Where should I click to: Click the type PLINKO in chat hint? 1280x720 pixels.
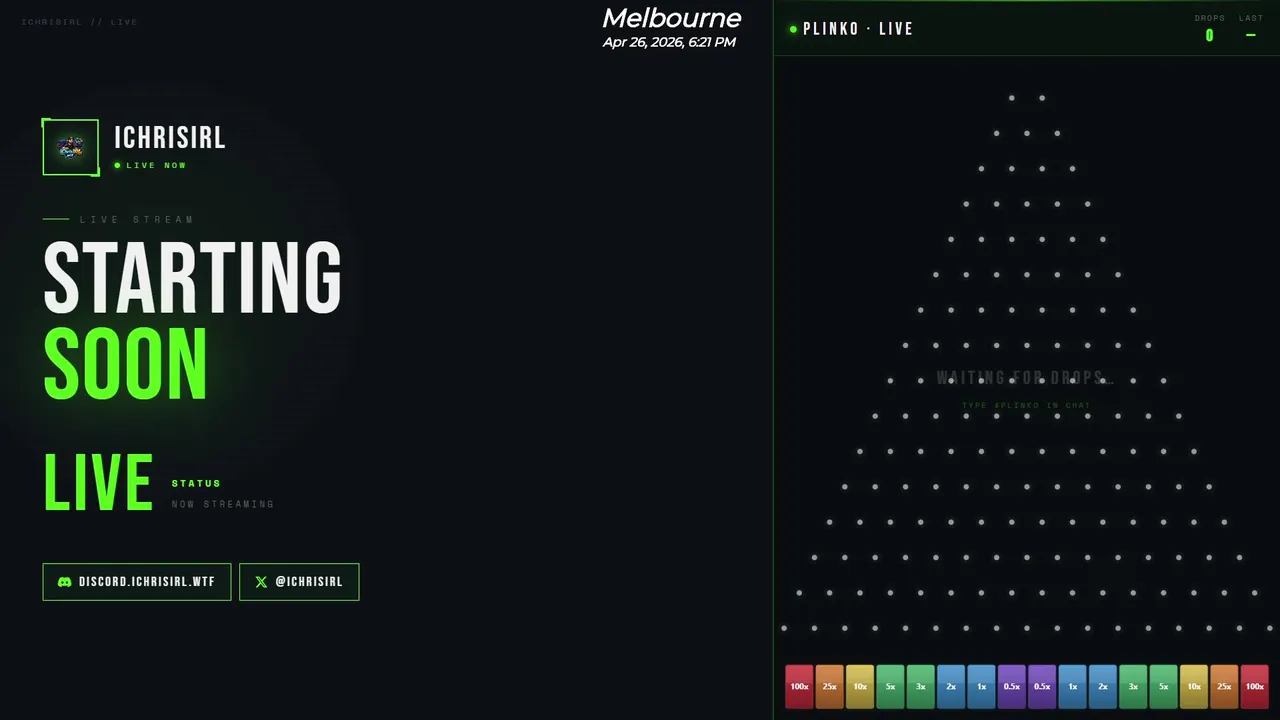[x=1026, y=406]
